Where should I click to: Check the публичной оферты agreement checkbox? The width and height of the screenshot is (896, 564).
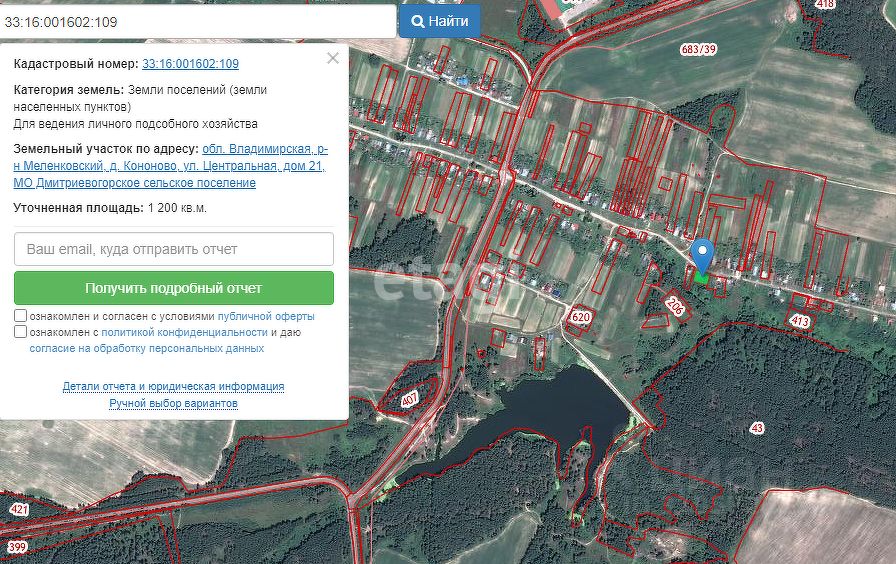click(21, 315)
